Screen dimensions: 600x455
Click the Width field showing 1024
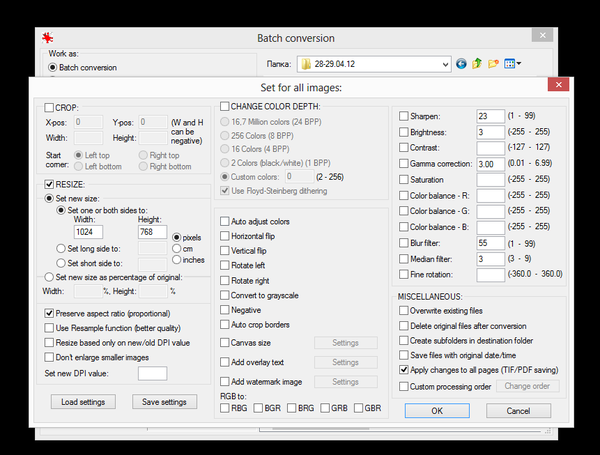[x=88, y=232]
